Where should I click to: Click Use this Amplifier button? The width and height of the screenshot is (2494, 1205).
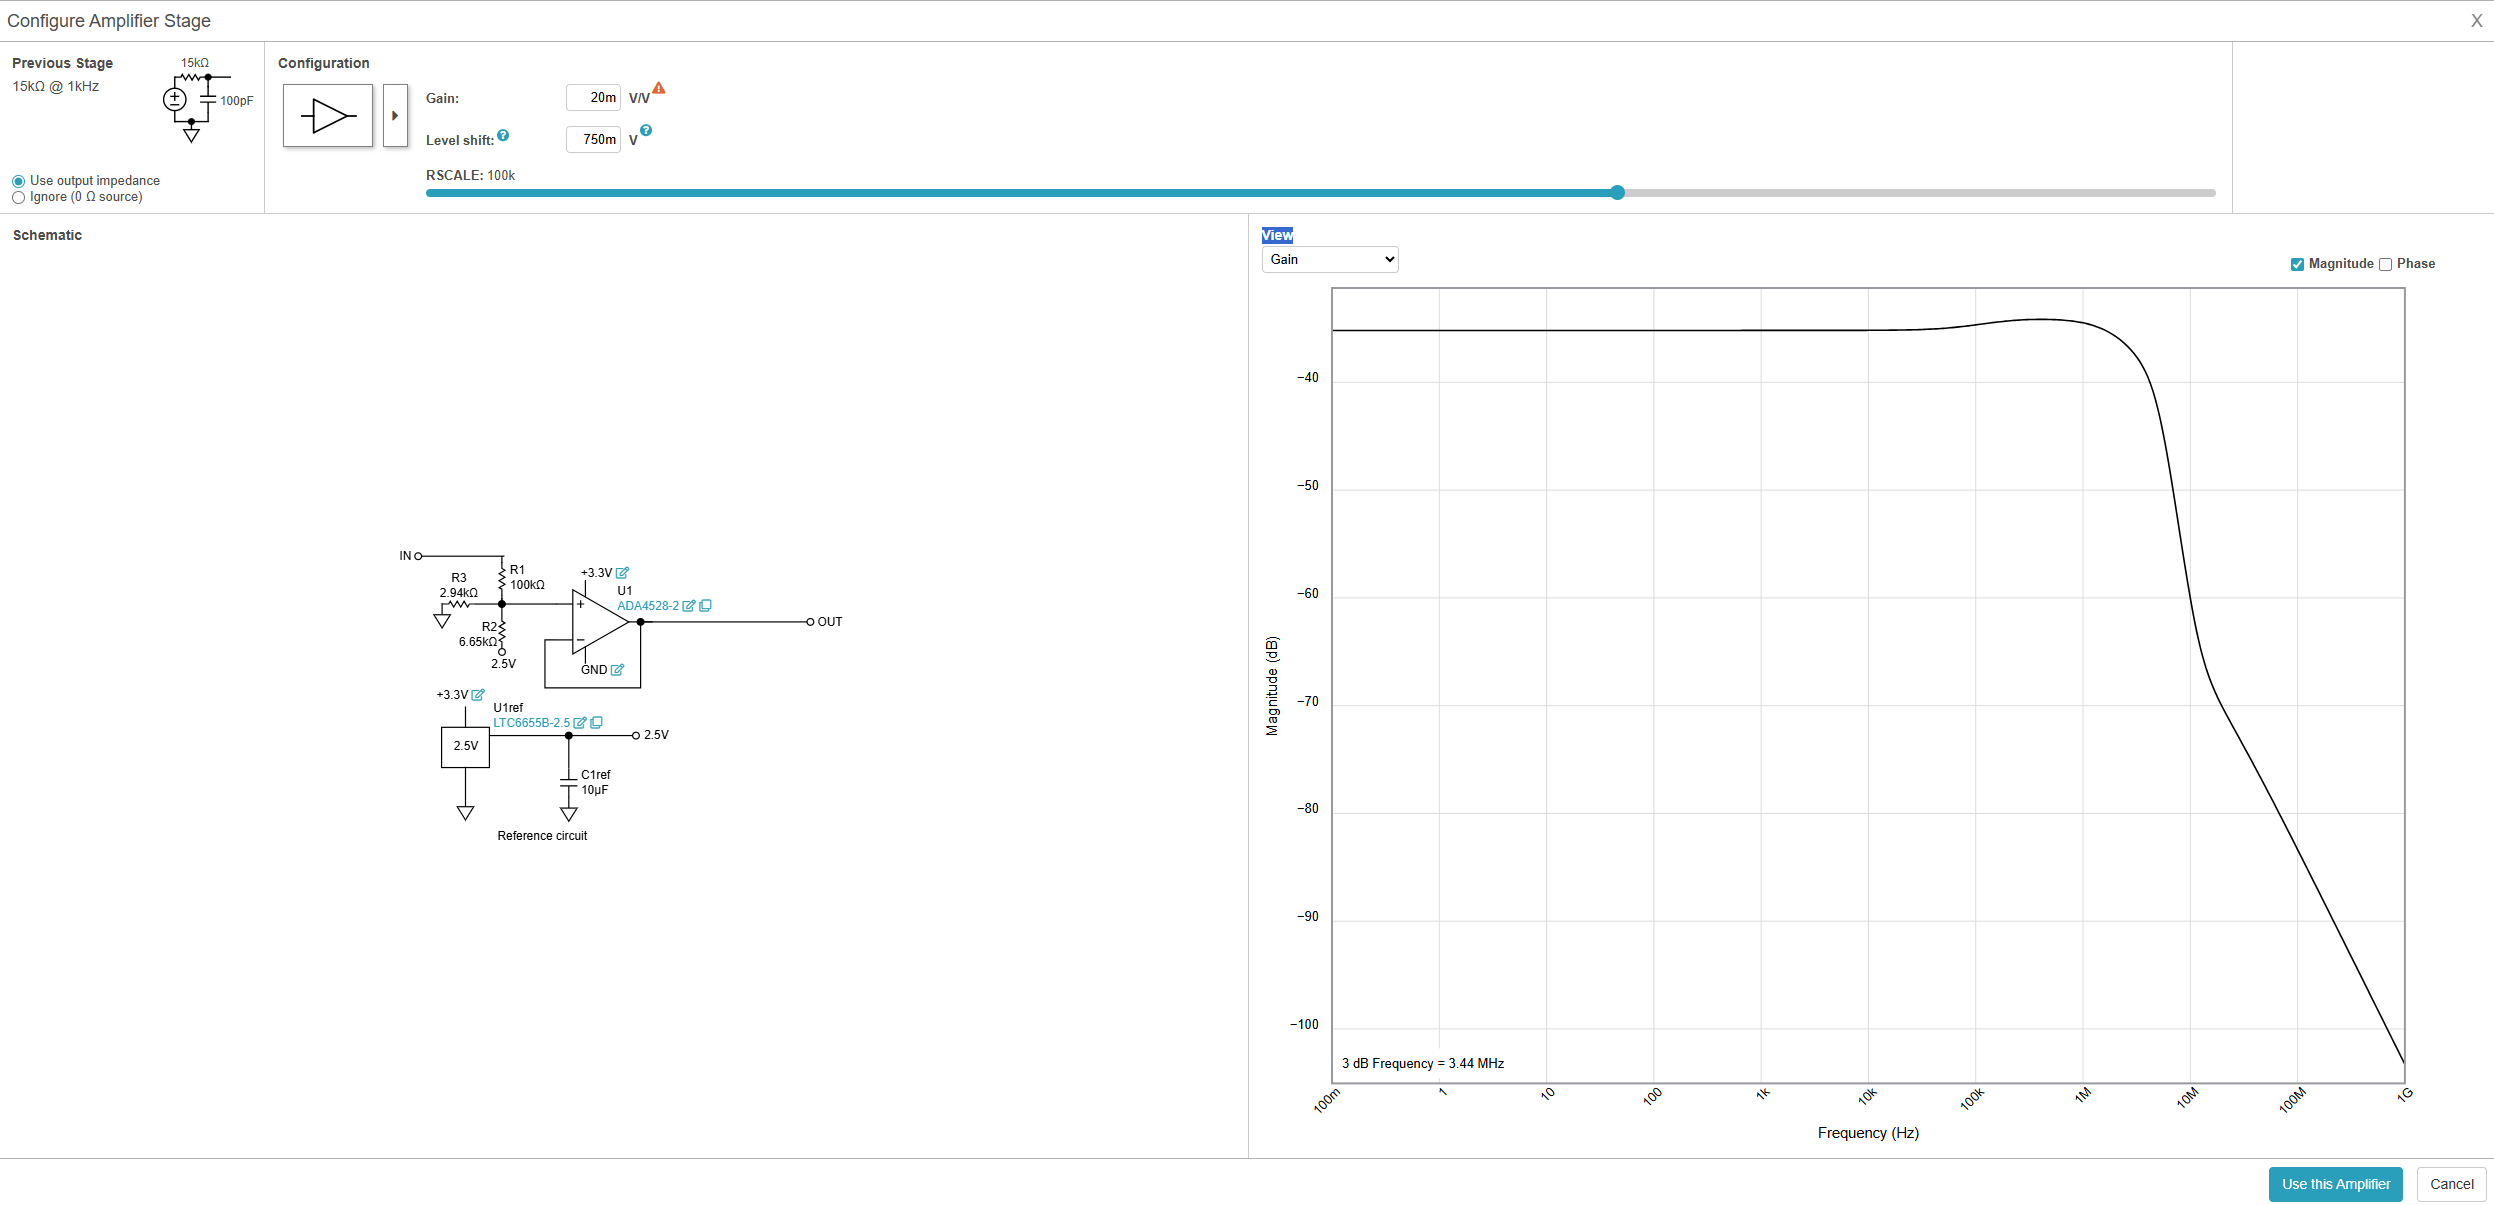2335,1184
